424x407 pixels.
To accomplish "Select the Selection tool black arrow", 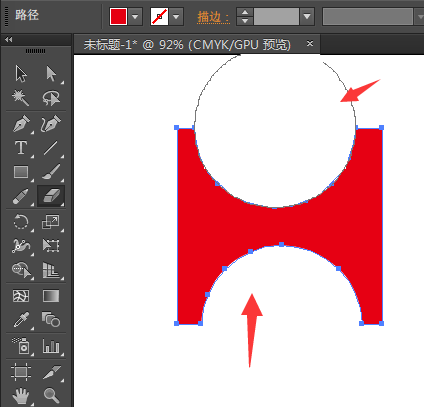I will (21, 74).
